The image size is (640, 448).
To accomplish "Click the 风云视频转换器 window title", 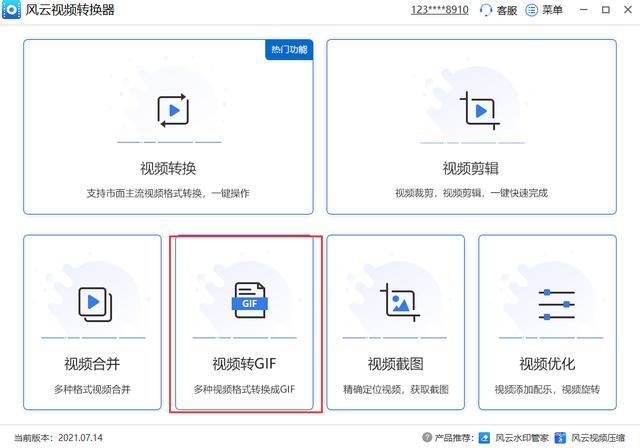I will (70, 10).
